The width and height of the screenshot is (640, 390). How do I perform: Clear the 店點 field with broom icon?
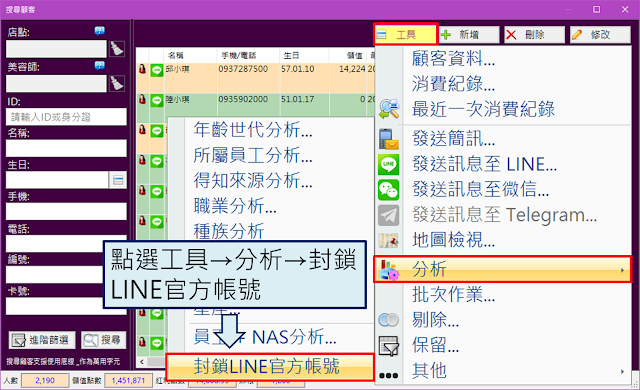pyautogui.click(x=117, y=49)
